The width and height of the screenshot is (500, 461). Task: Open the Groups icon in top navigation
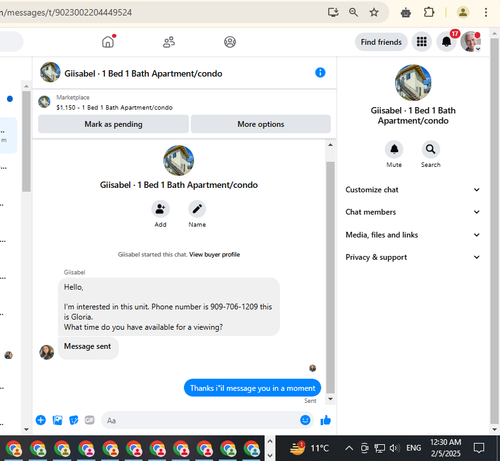tap(230, 42)
